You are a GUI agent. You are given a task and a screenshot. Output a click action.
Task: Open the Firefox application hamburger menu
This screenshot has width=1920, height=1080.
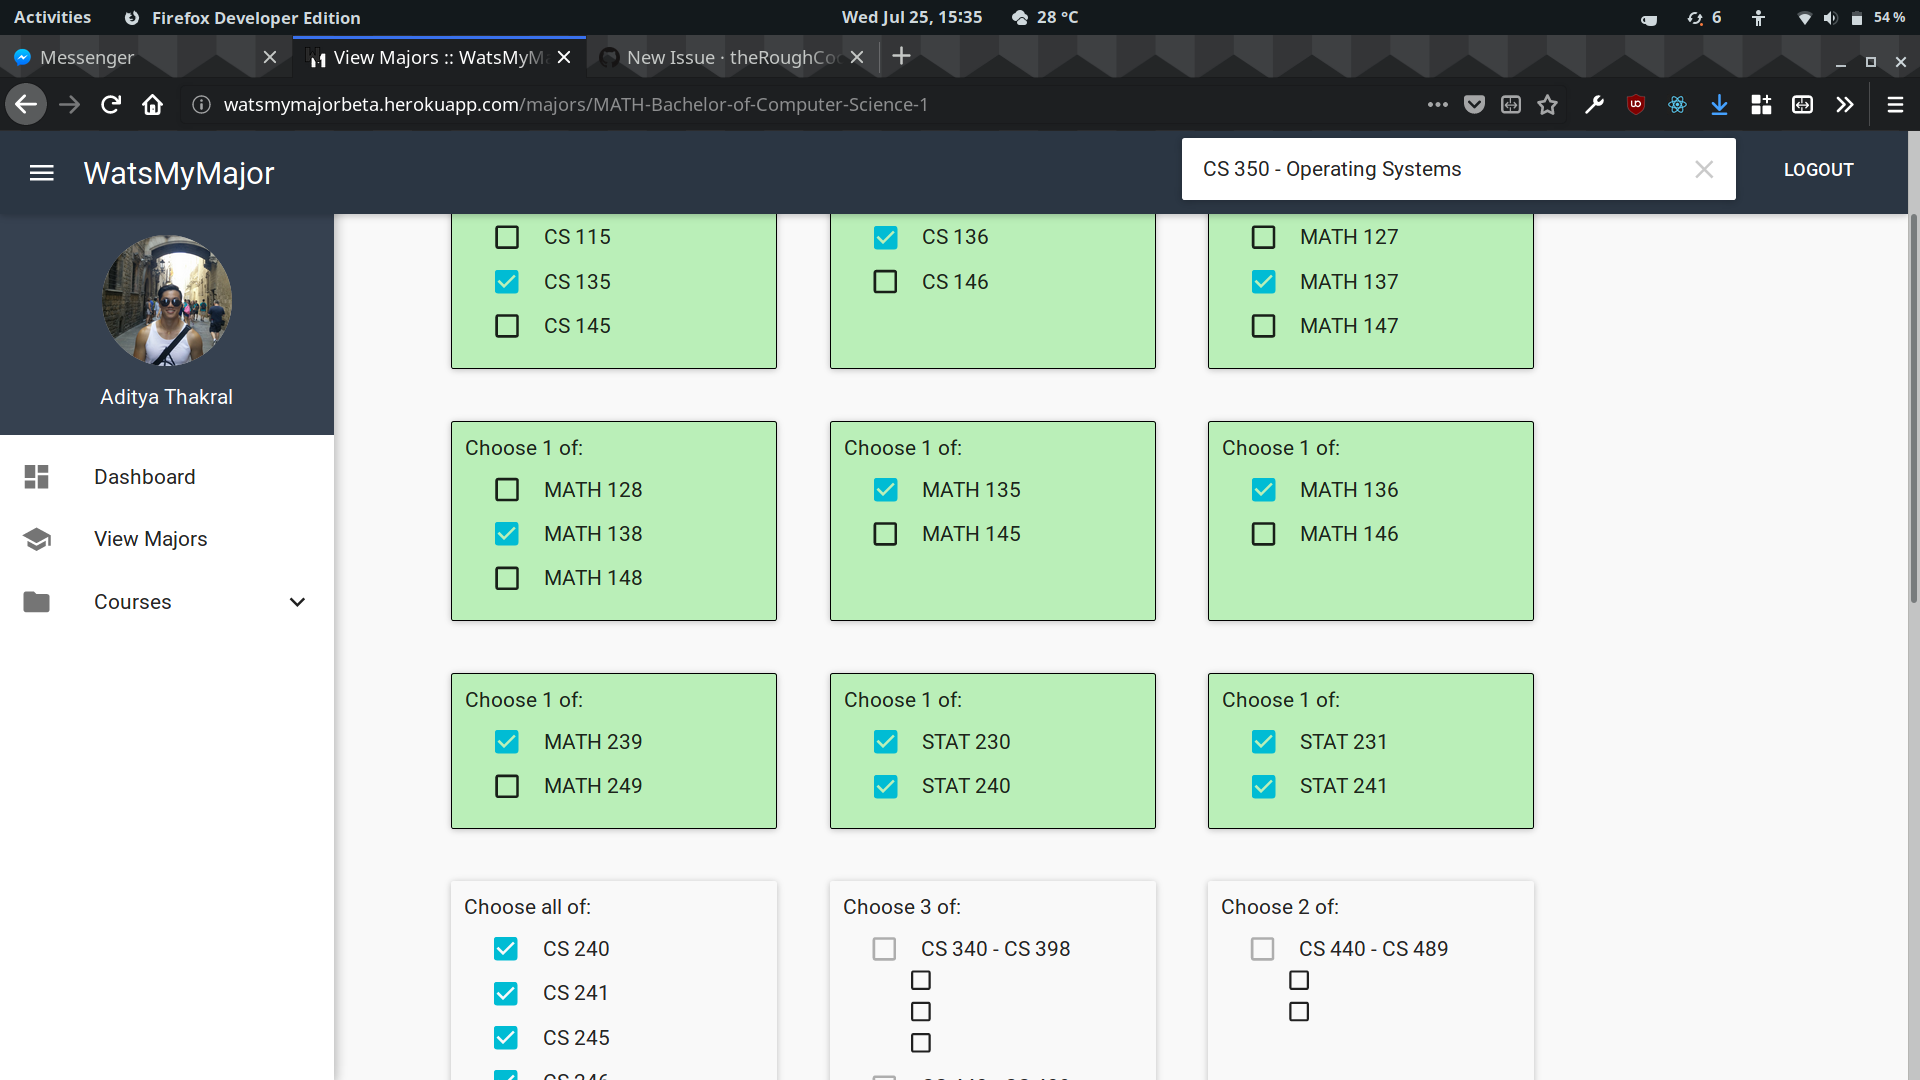(1896, 104)
